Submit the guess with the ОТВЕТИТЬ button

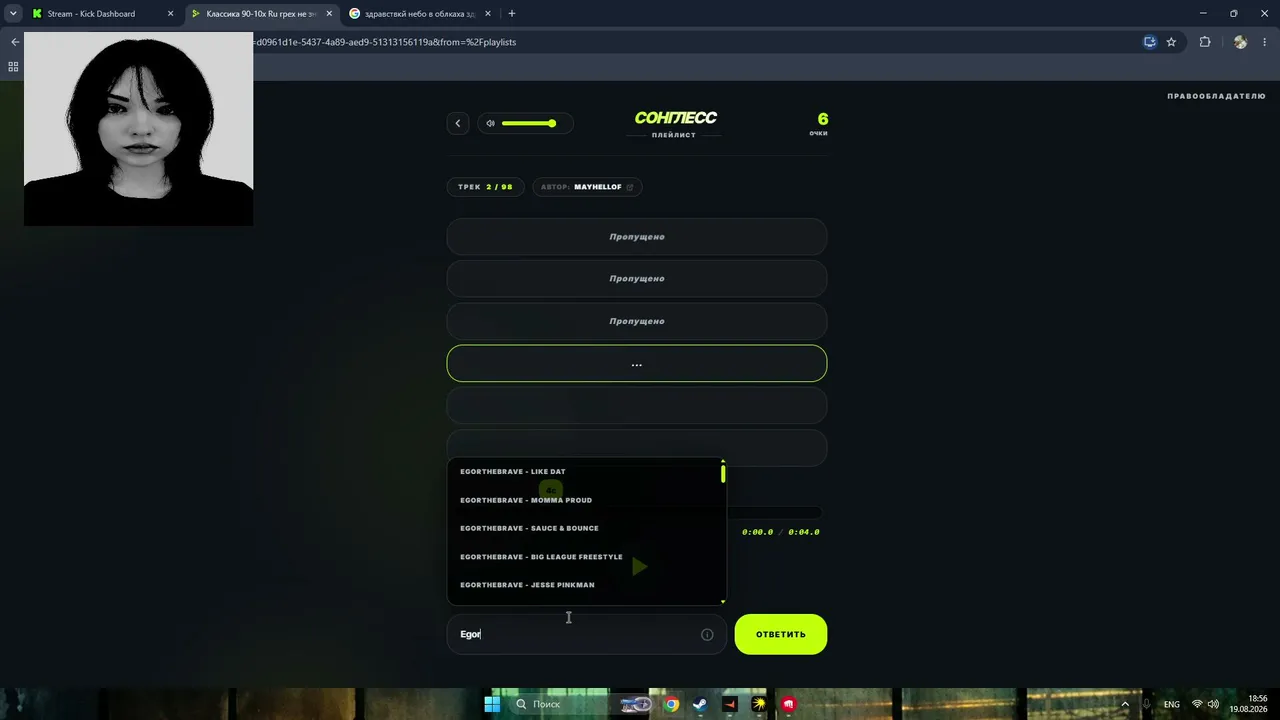click(781, 634)
